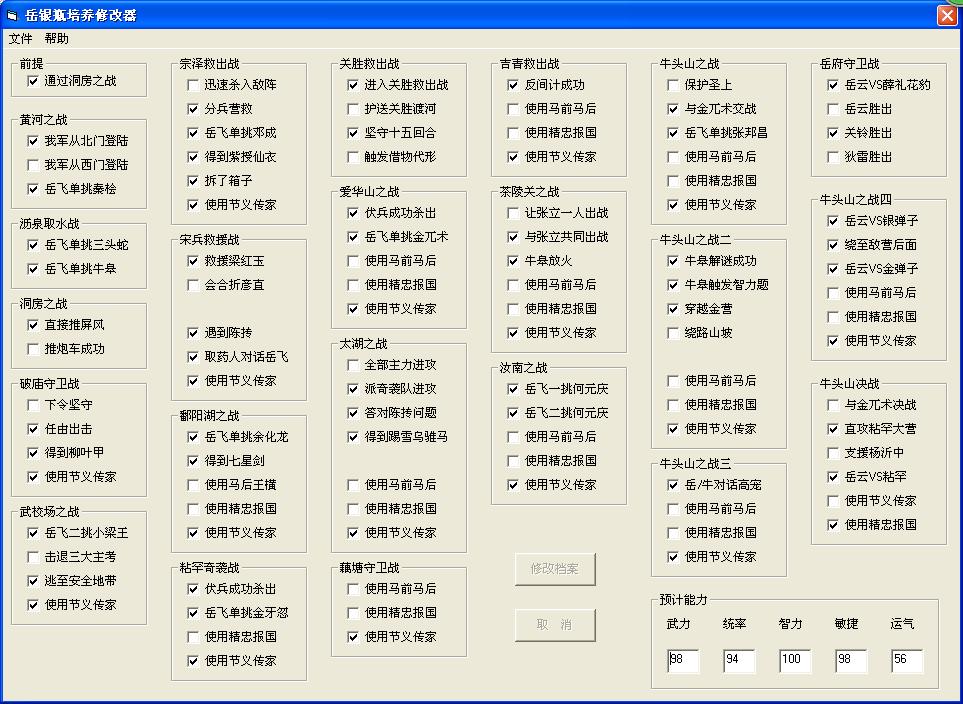Open the 帮助 menu

coord(57,38)
